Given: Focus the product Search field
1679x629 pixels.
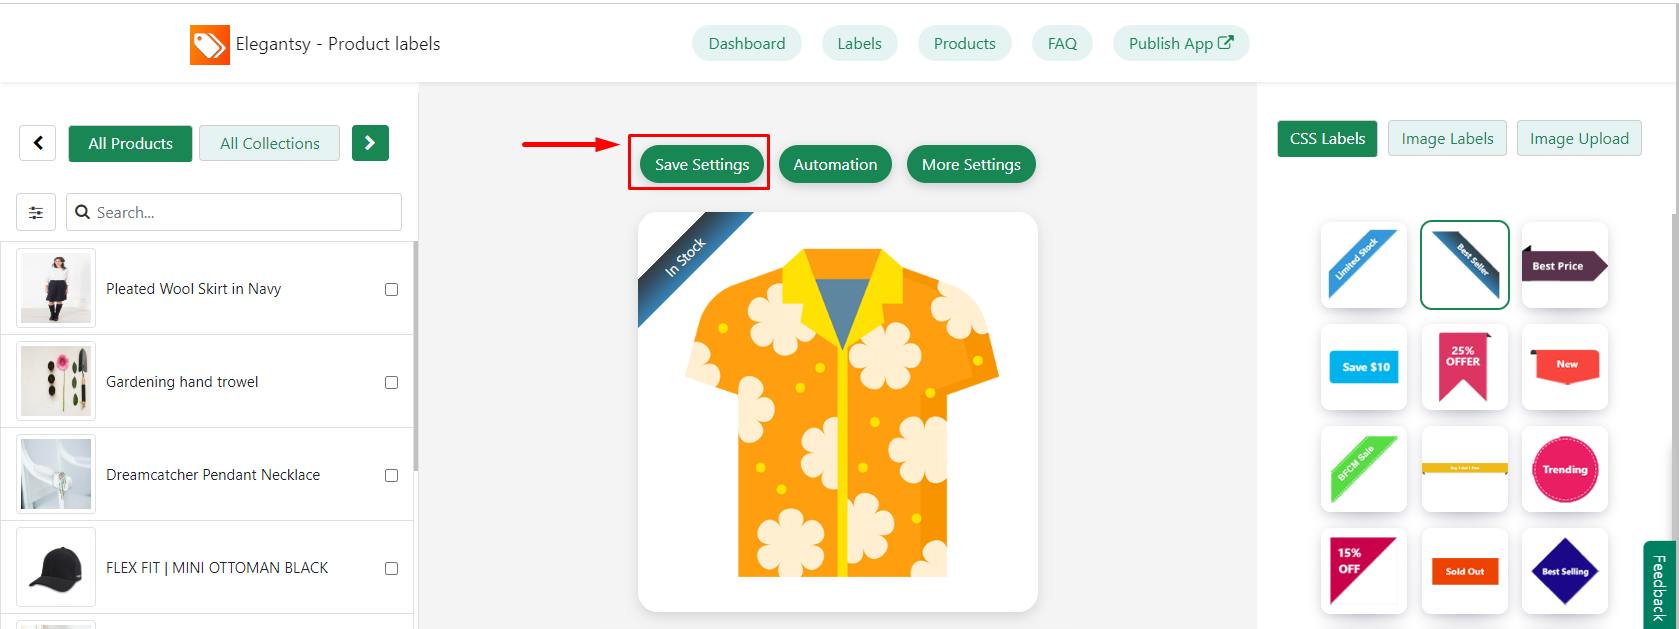Looking at the screenshot, I should click(234, 212).
